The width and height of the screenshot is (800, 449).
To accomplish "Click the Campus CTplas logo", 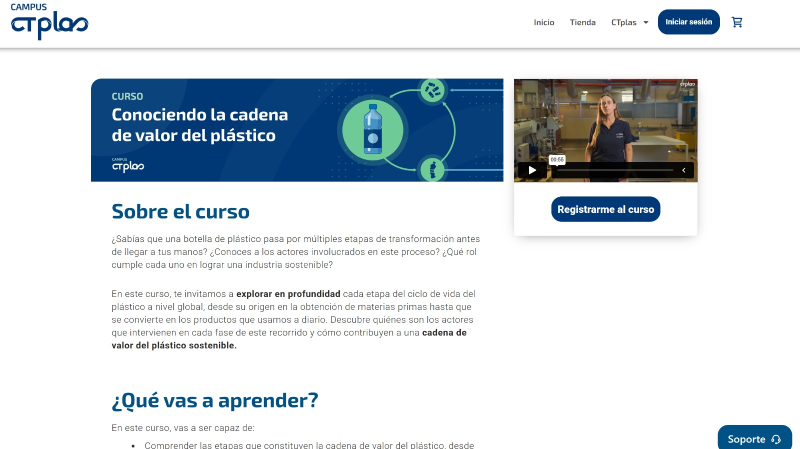I will [x=49, y=21].
